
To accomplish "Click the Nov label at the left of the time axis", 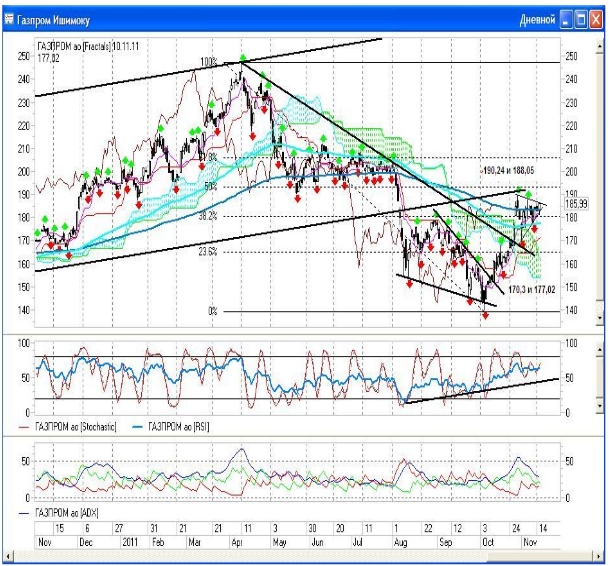I will (x=45, y=542).
